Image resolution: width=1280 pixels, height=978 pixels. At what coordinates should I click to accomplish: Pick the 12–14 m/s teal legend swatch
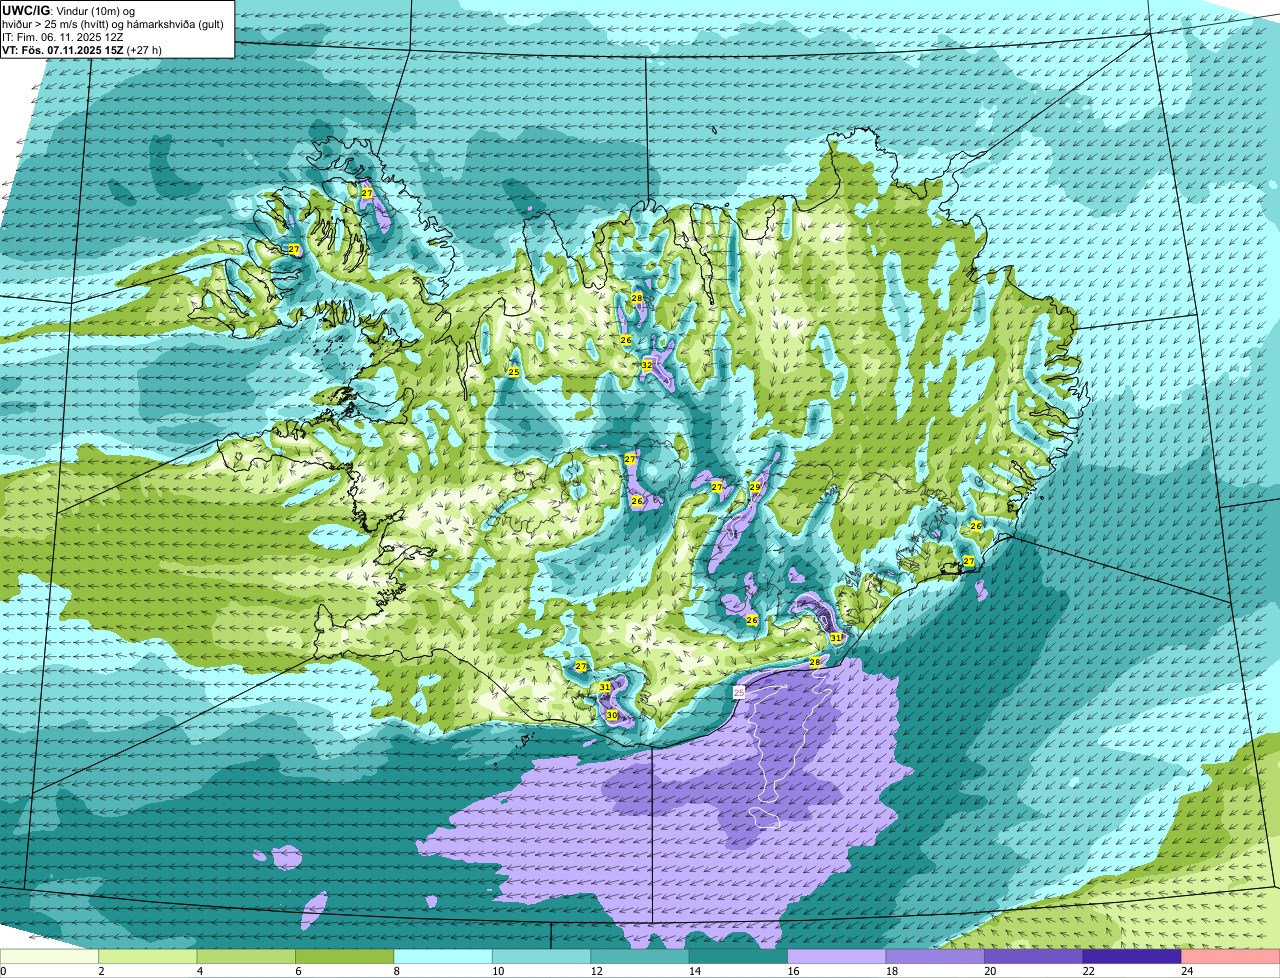[x=640, y=956]
